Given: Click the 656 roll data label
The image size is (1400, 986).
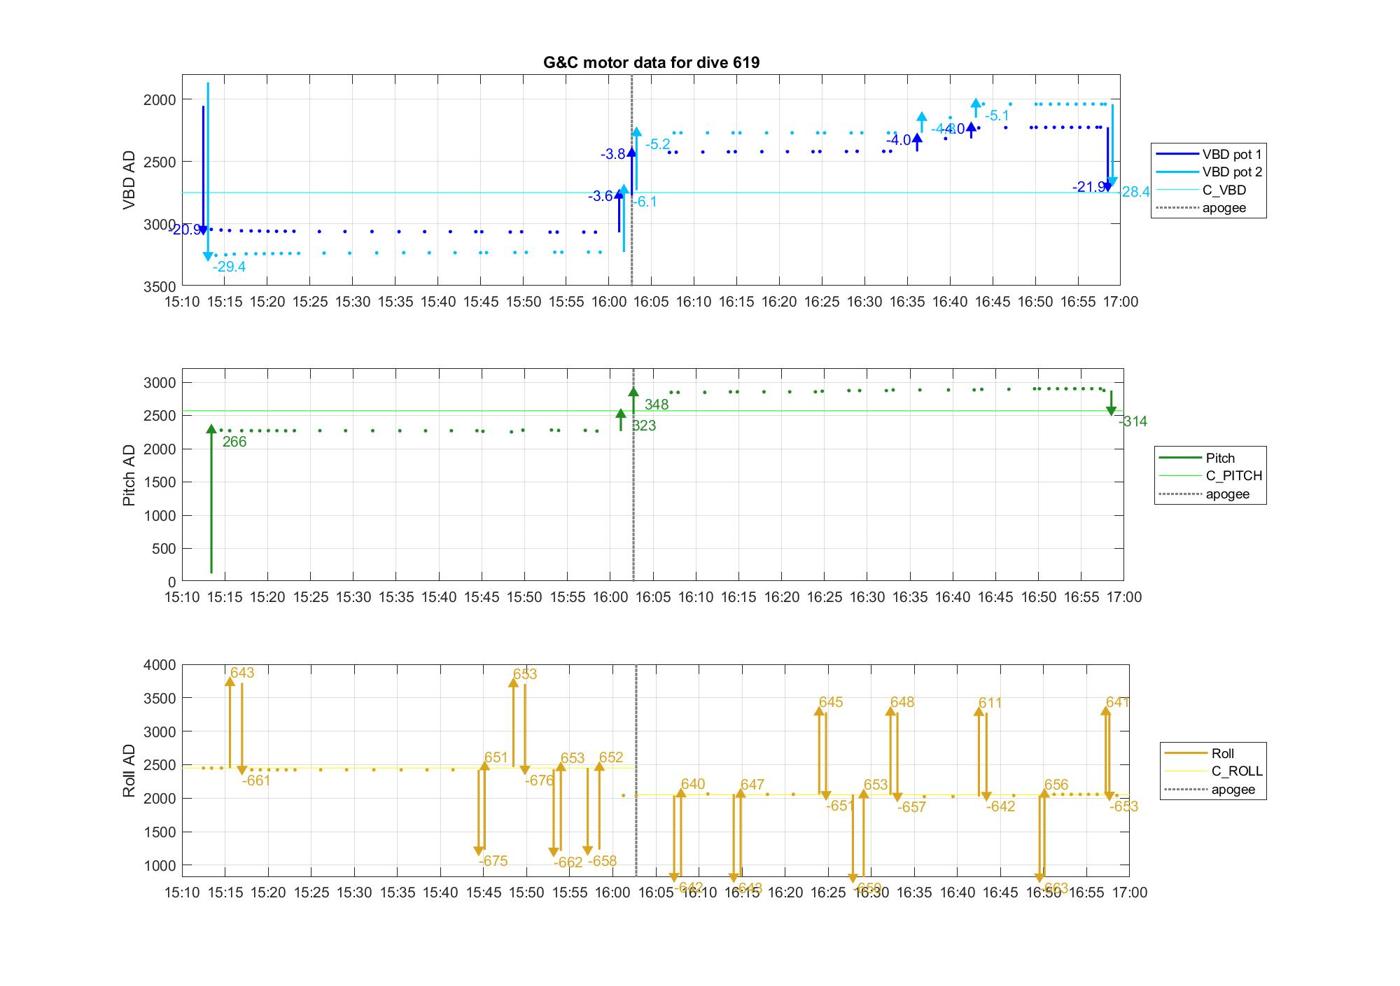Looking at the screenshot, I should coord(1056,785).
